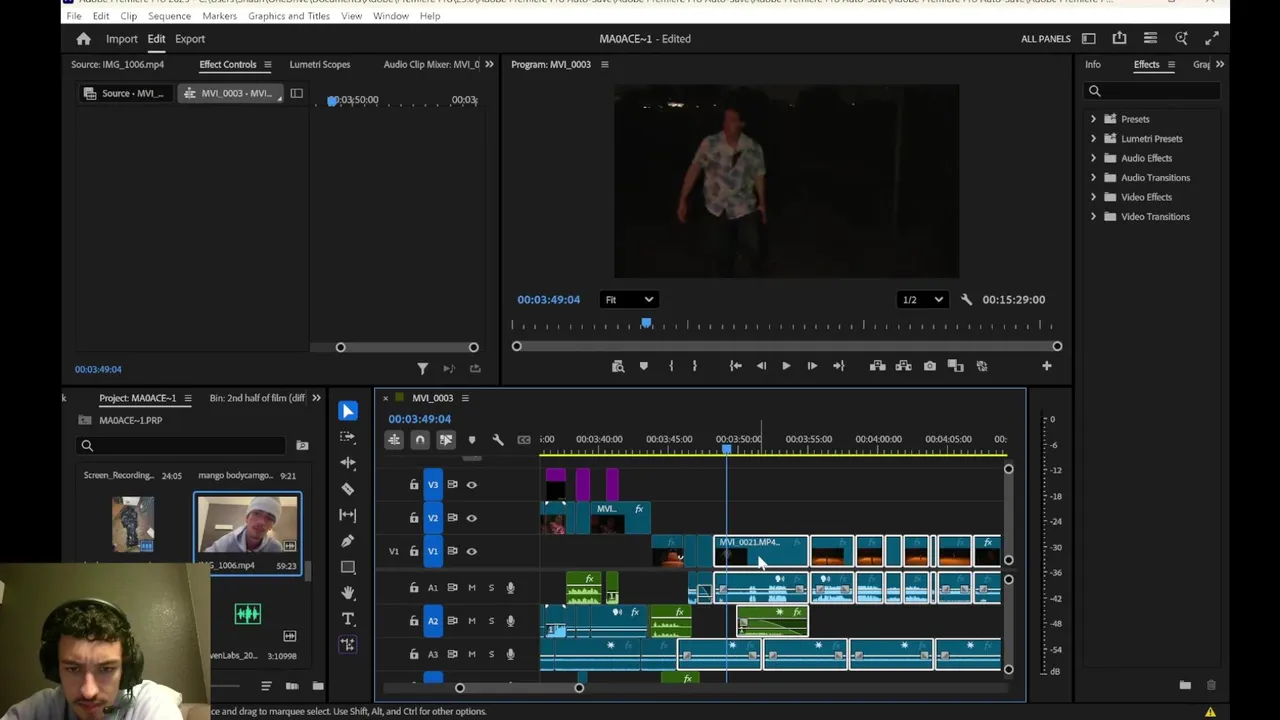Select the Ripple Edit tool
1280x720 pixels.
[347, 463]
